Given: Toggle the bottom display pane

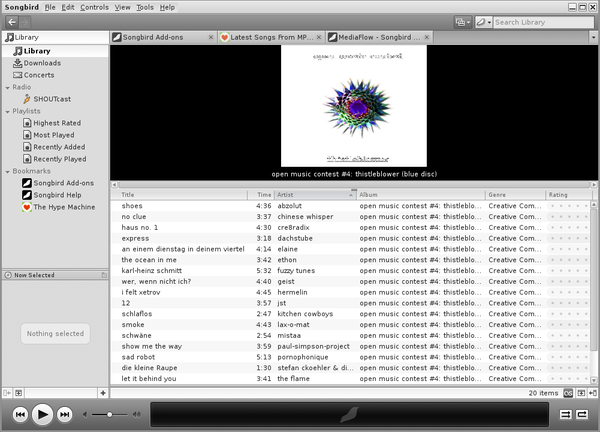Looking at the screenshot, I should coord(581,393).
